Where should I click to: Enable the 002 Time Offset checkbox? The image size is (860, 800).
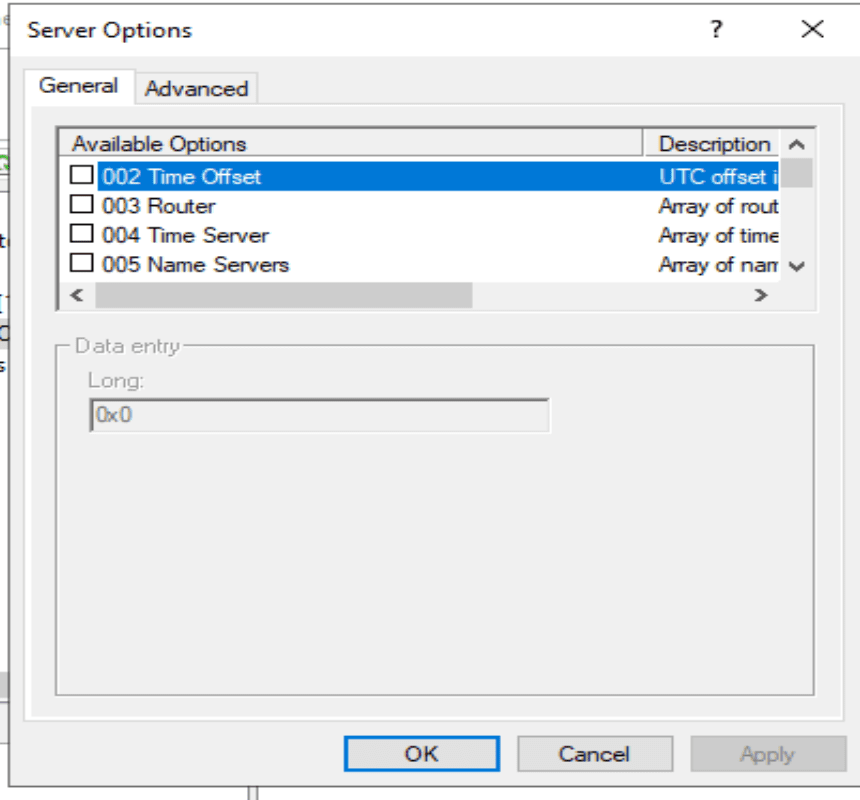82,176
